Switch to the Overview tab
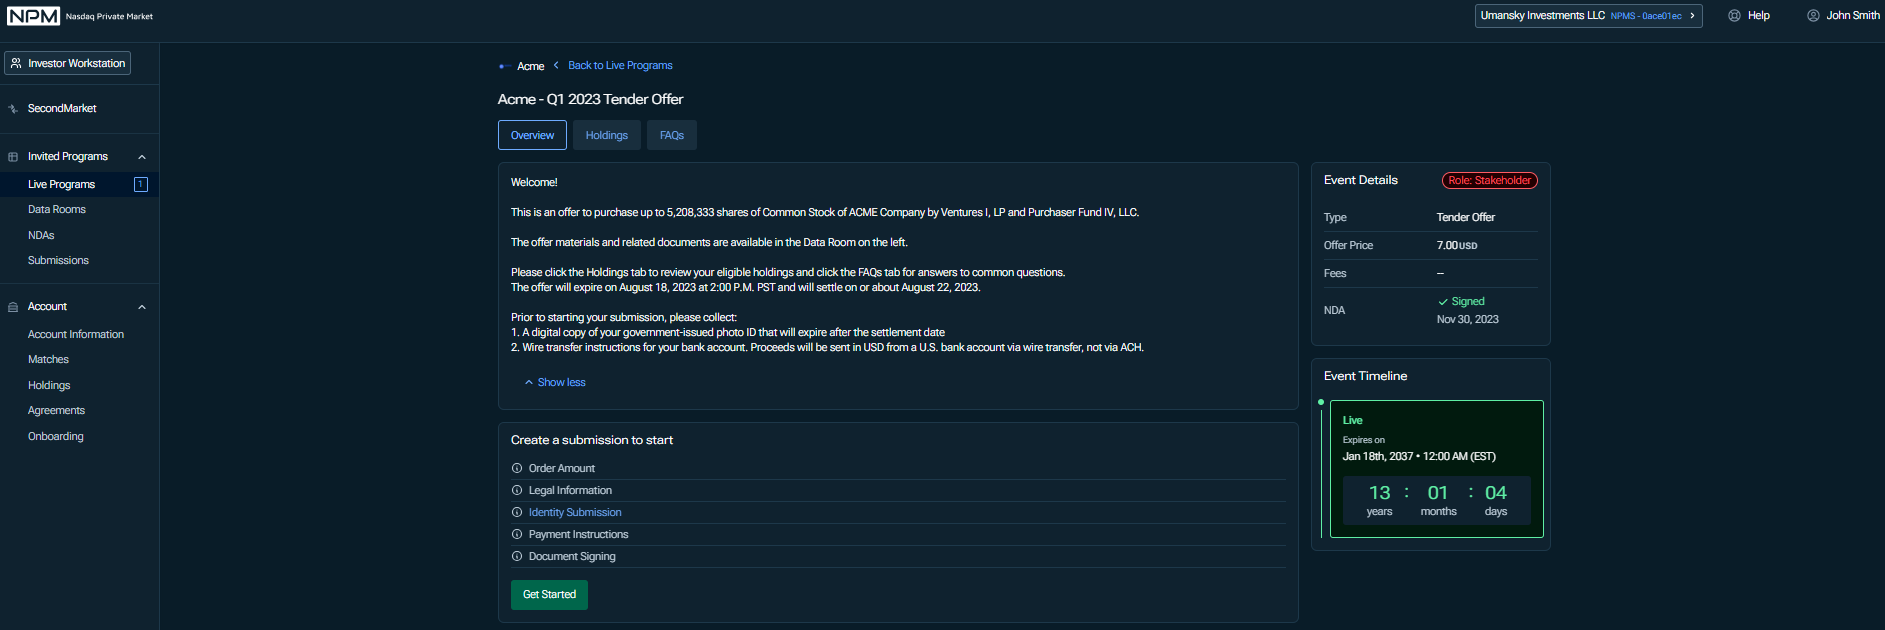This screenshot has height=630, width=1885. point(532,135)
